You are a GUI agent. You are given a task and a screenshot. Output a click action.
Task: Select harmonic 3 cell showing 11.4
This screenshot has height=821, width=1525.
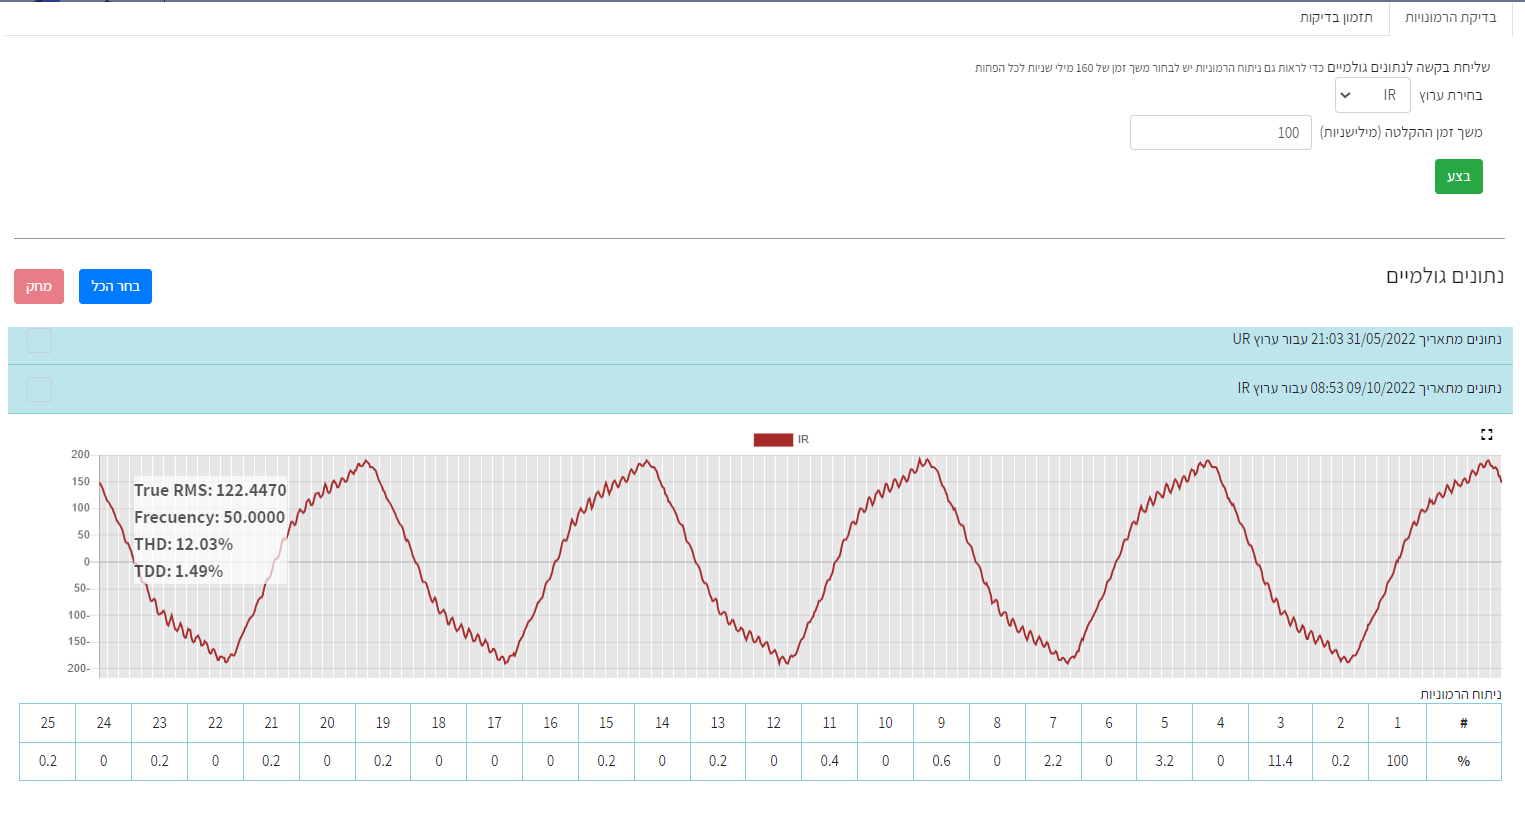click(x=1280, y=761)
